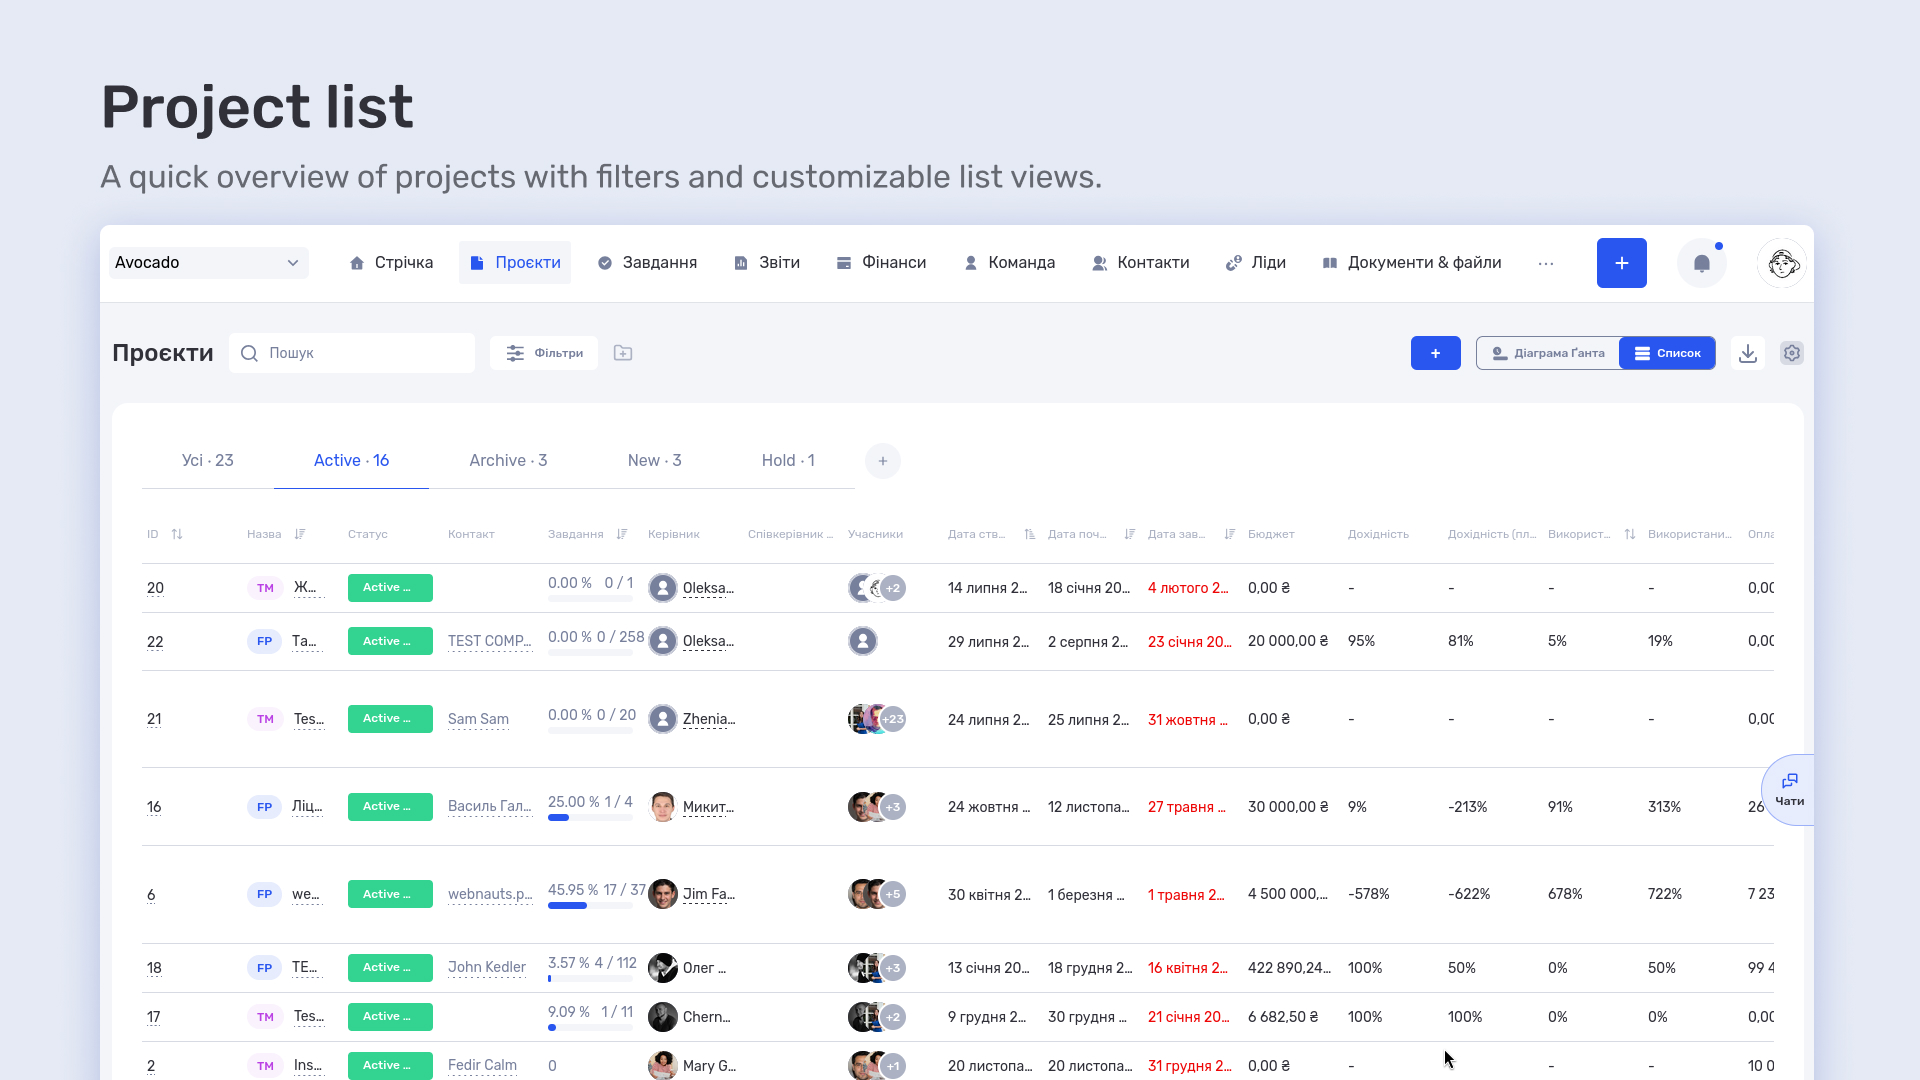Viewport: 1920px width, 1080px height.
Task: Click the add folder icon
Action: [x=623, y=353]
